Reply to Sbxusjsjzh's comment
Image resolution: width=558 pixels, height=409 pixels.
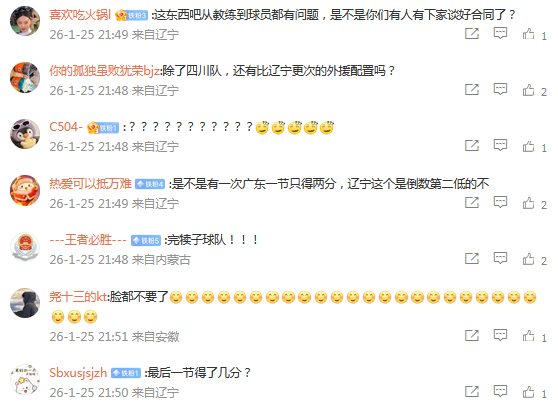click(500, 391)
